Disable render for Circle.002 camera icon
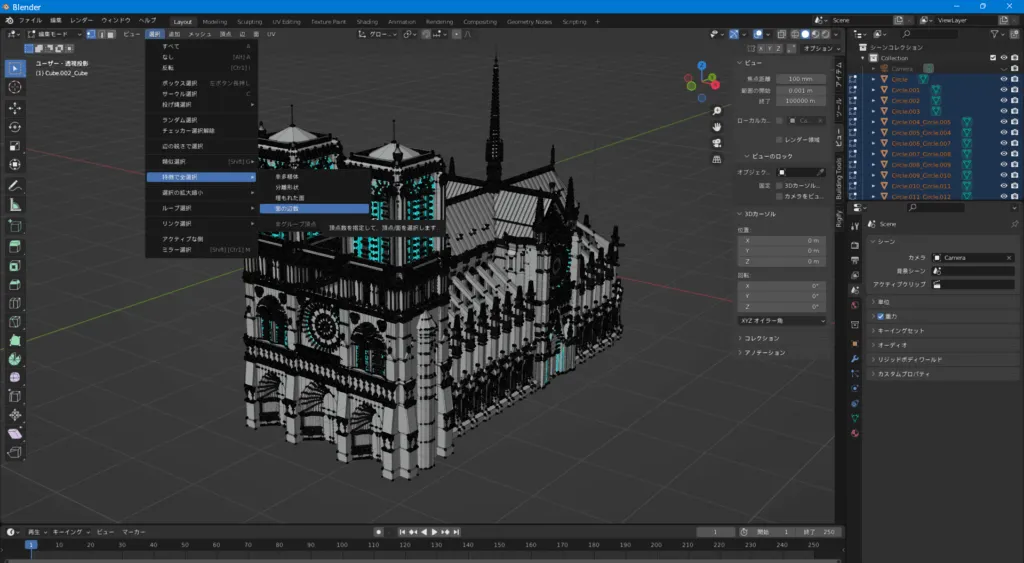 click(x=1014, y=101)
